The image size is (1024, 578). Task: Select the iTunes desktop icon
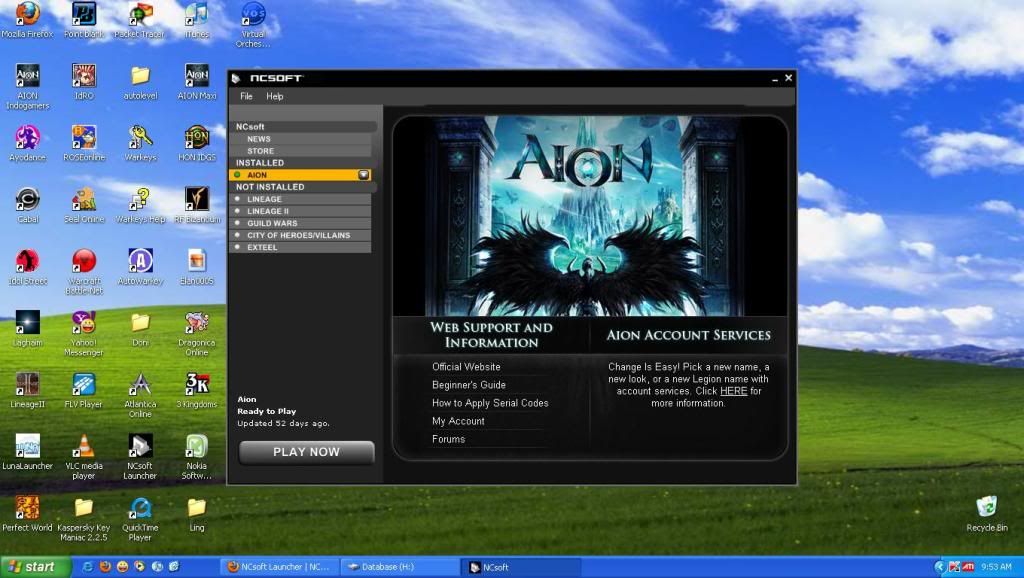point(197,20)
